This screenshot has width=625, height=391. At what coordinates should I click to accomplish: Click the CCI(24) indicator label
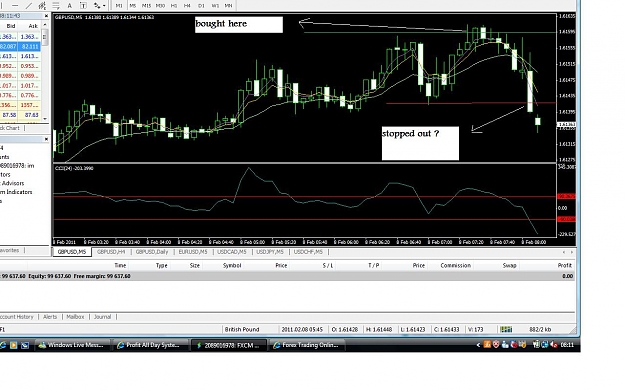click(x=74, y=168)
